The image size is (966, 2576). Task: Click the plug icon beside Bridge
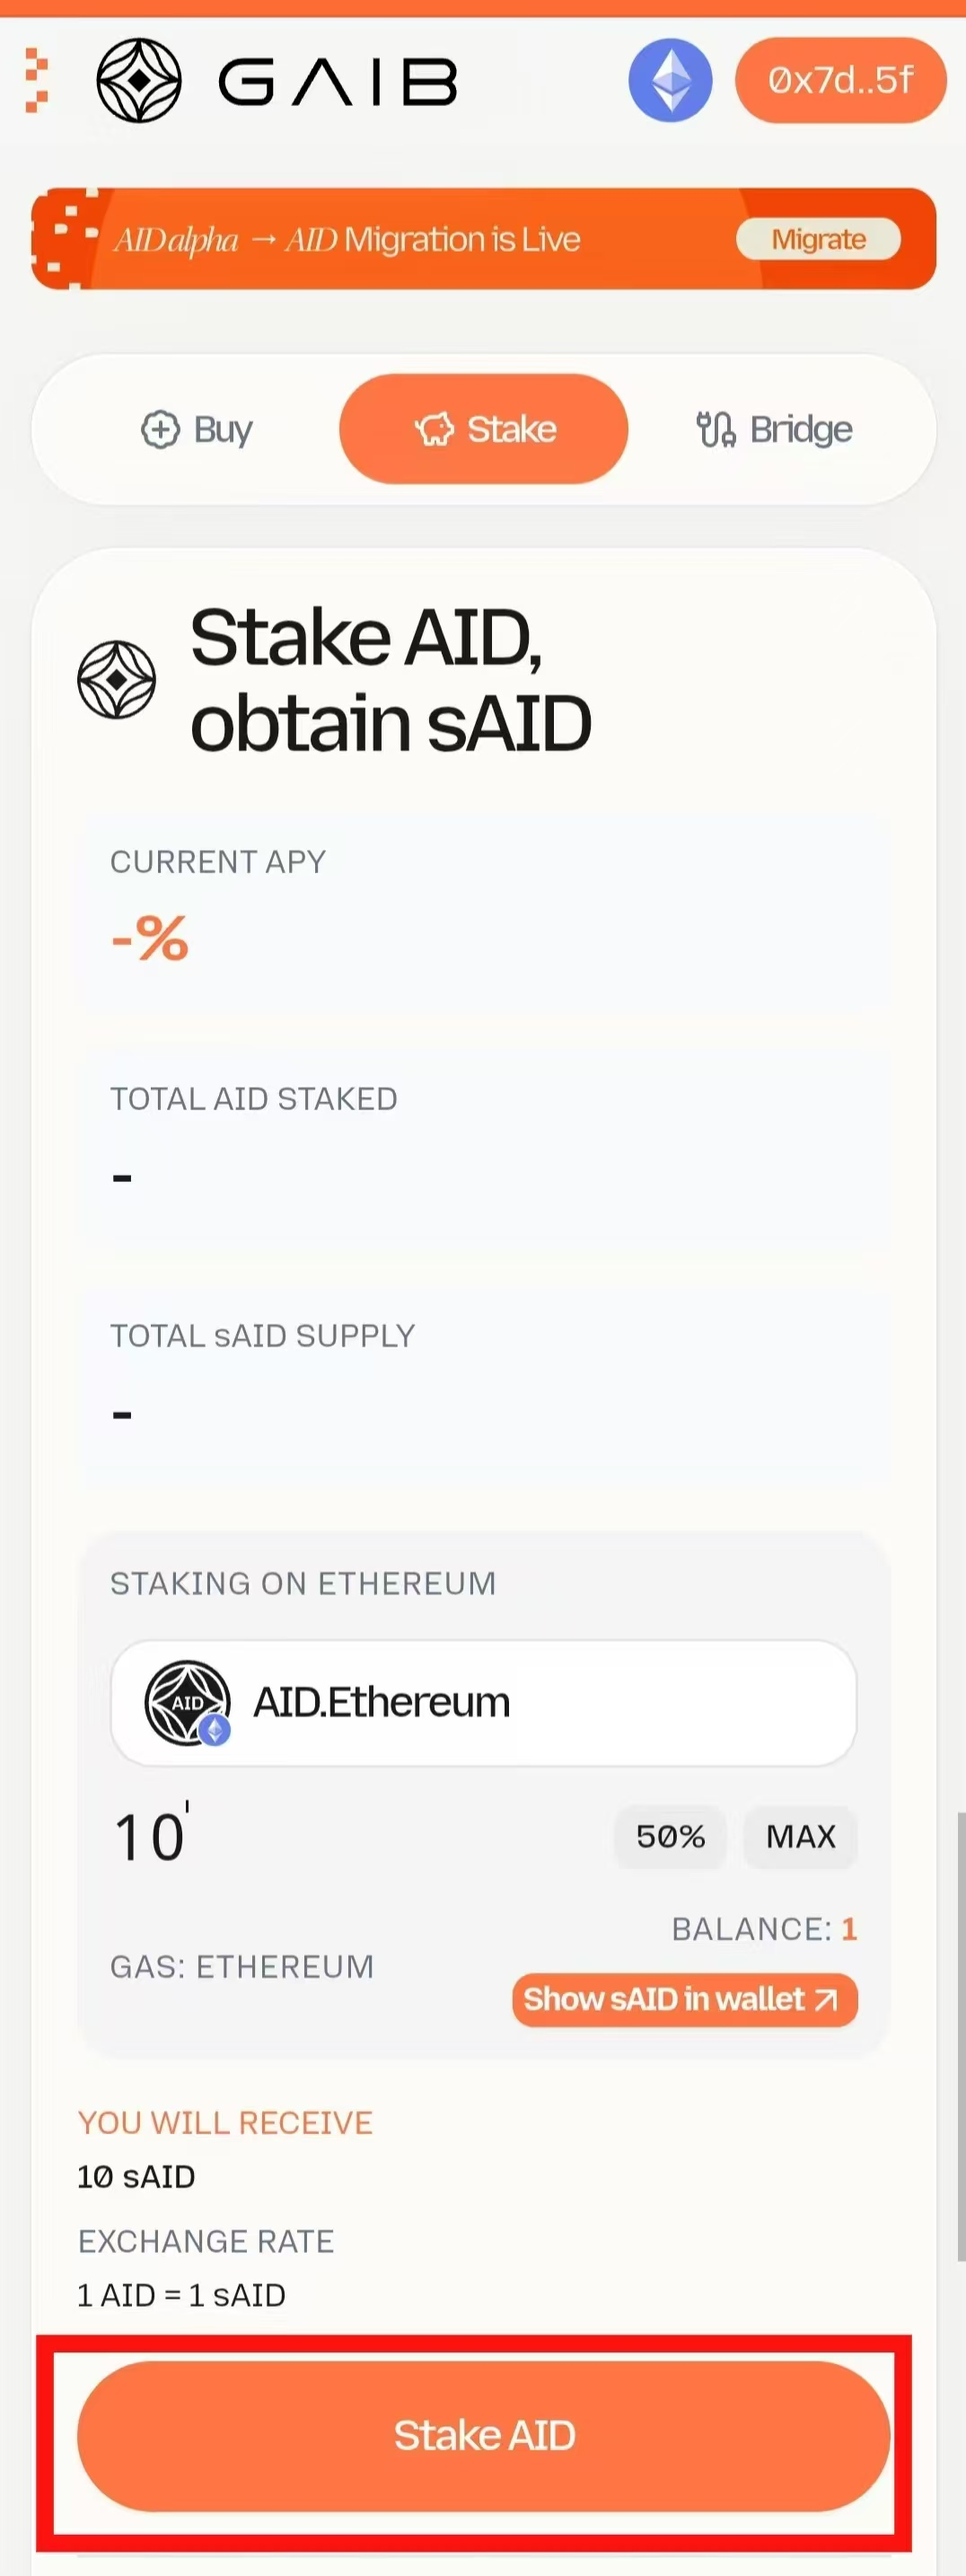pos(715,430)
